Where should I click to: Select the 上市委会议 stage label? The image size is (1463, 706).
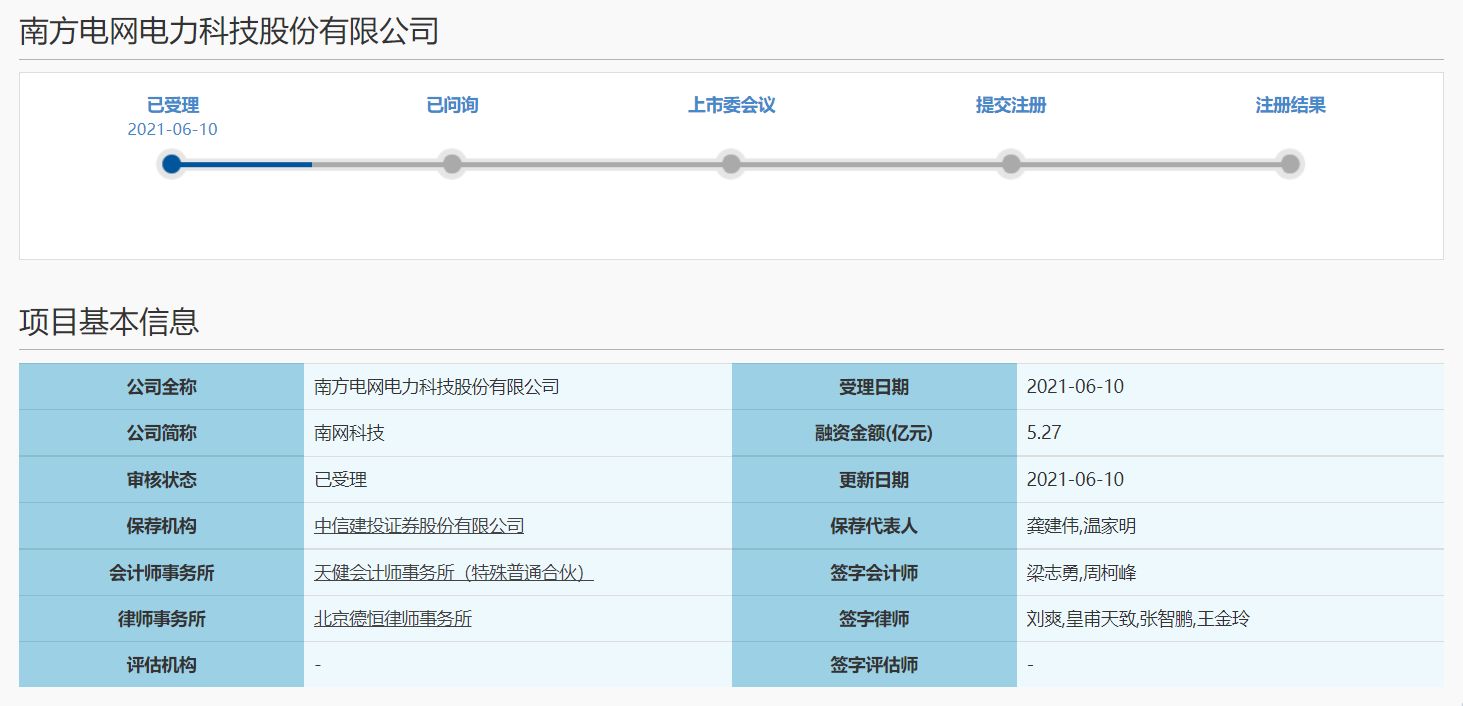pyautogui.click(x=731, y=105)
